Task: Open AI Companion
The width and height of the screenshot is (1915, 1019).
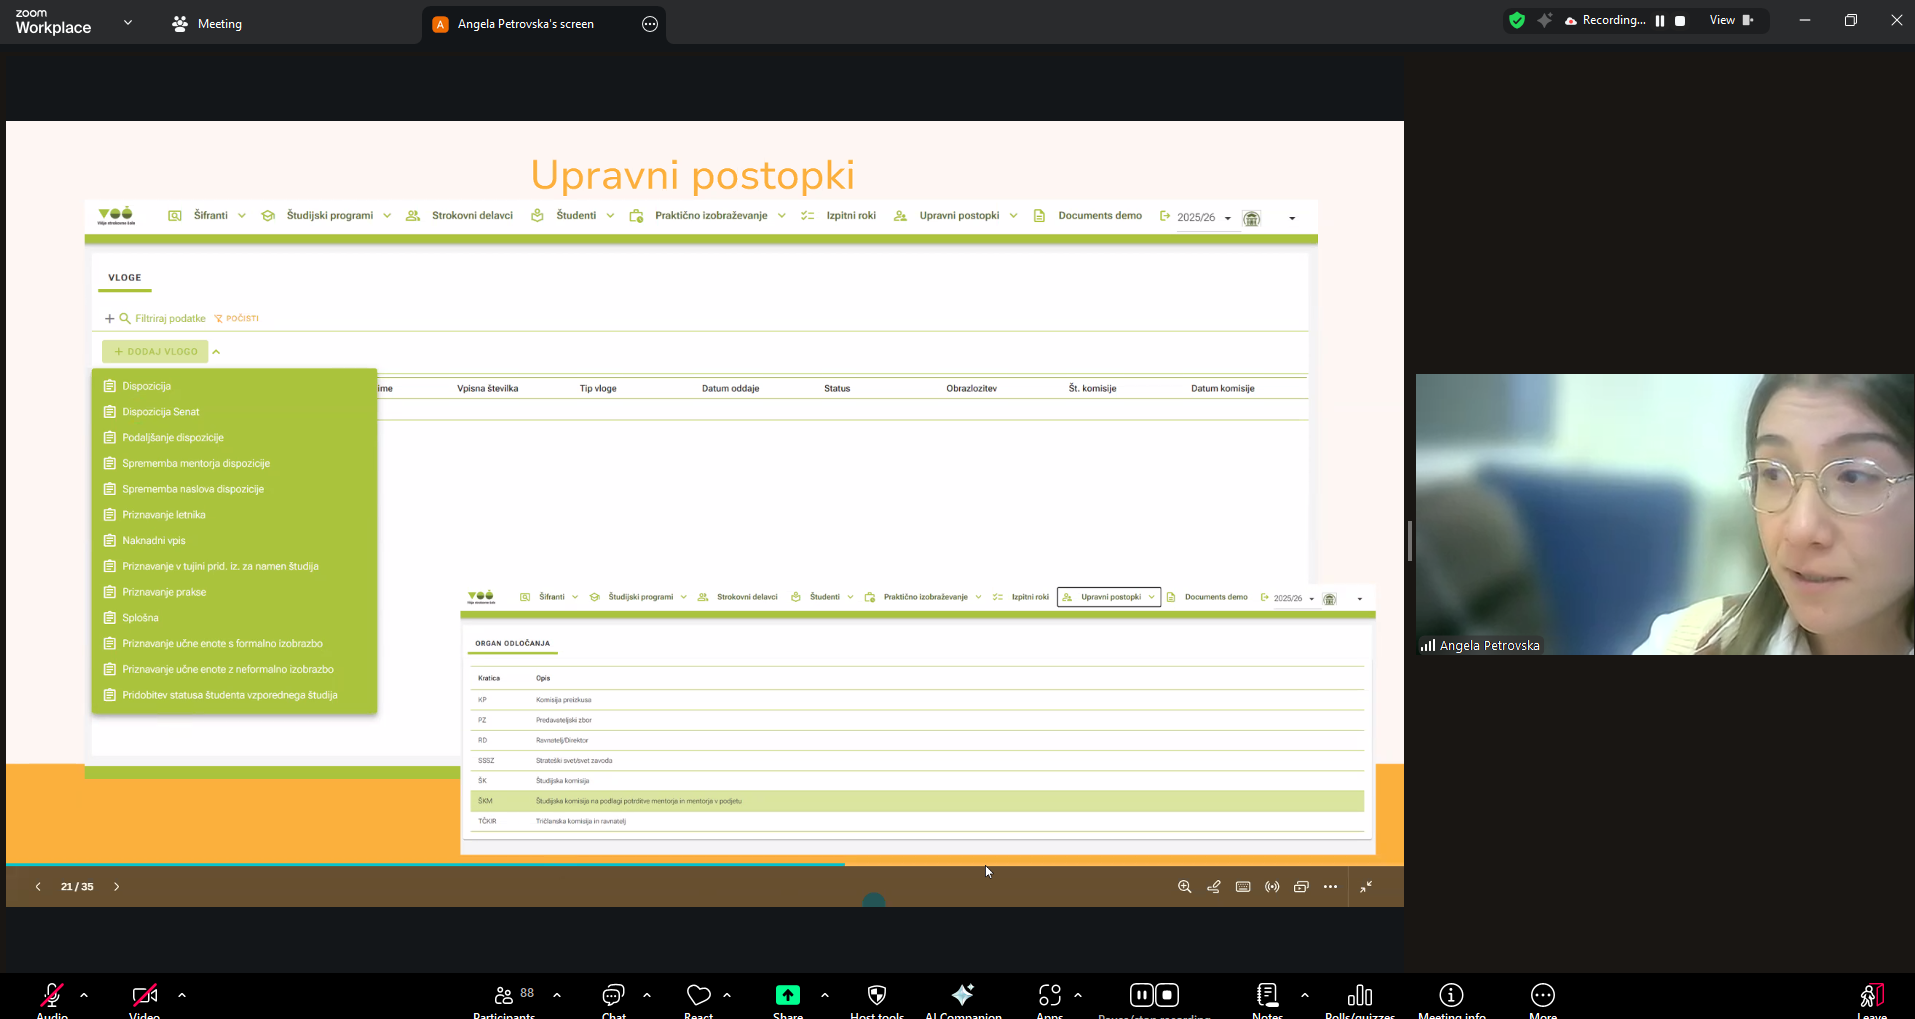Action: [x=962, y=995]
